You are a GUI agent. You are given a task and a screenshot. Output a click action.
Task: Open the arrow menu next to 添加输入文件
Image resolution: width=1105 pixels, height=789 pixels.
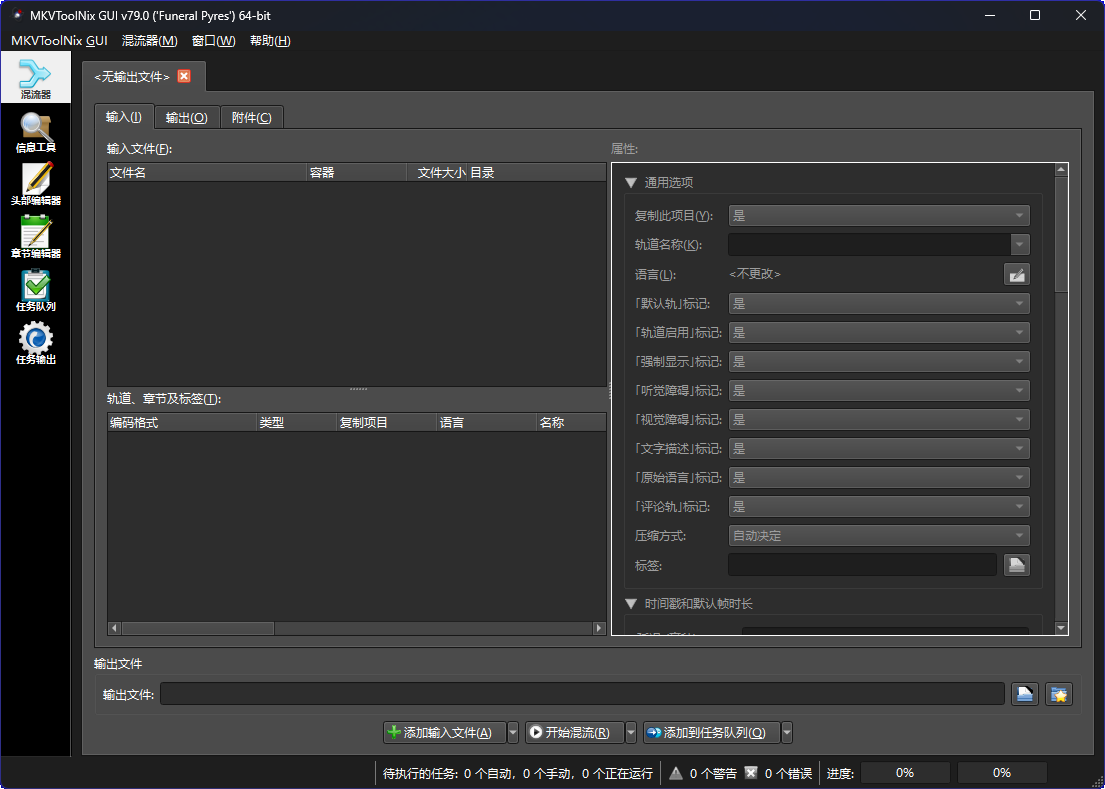click(x=513, y=733)
